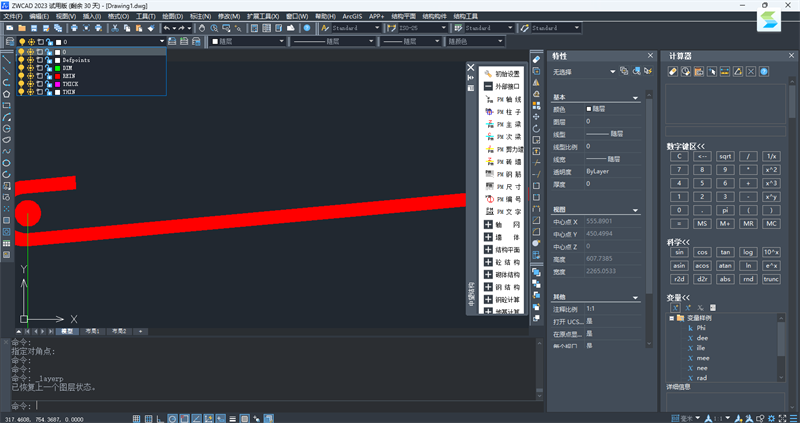Click the PM 编号 numbering item

pyautogui.click(x=503, y=198)
